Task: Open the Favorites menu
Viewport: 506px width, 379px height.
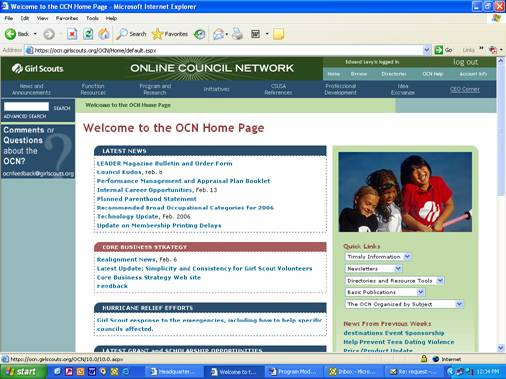Action: click(x=67, y=18)
